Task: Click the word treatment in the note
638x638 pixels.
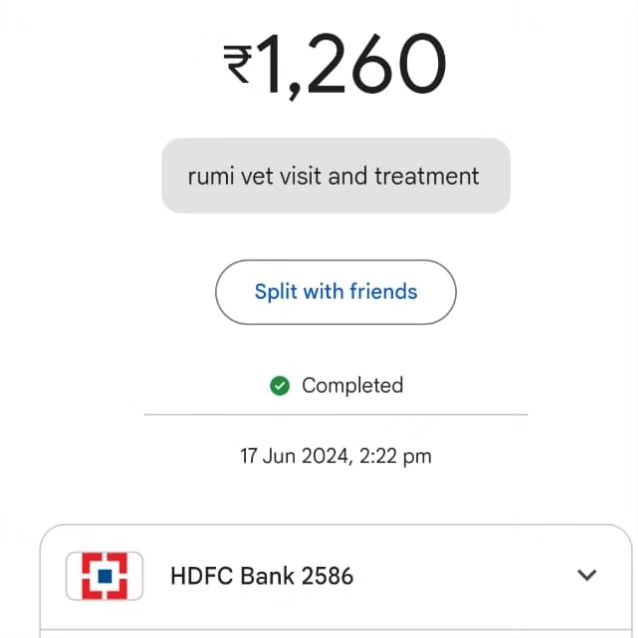Action: 427,176
